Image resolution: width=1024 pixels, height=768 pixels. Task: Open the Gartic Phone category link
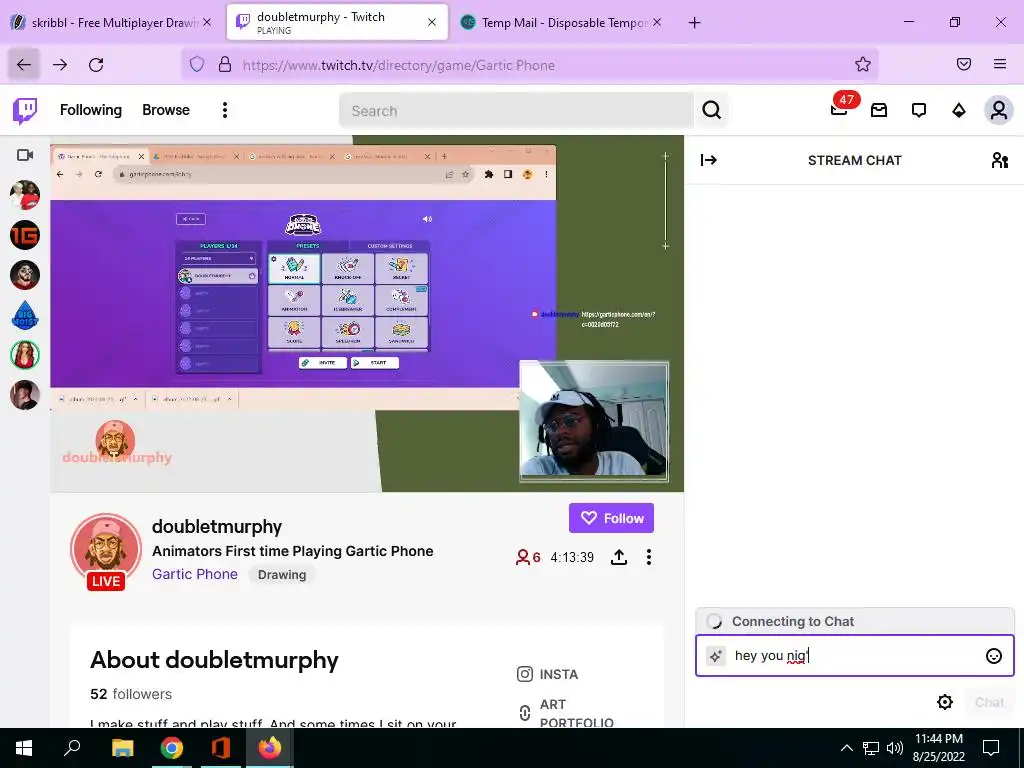(x=195, y=574)
